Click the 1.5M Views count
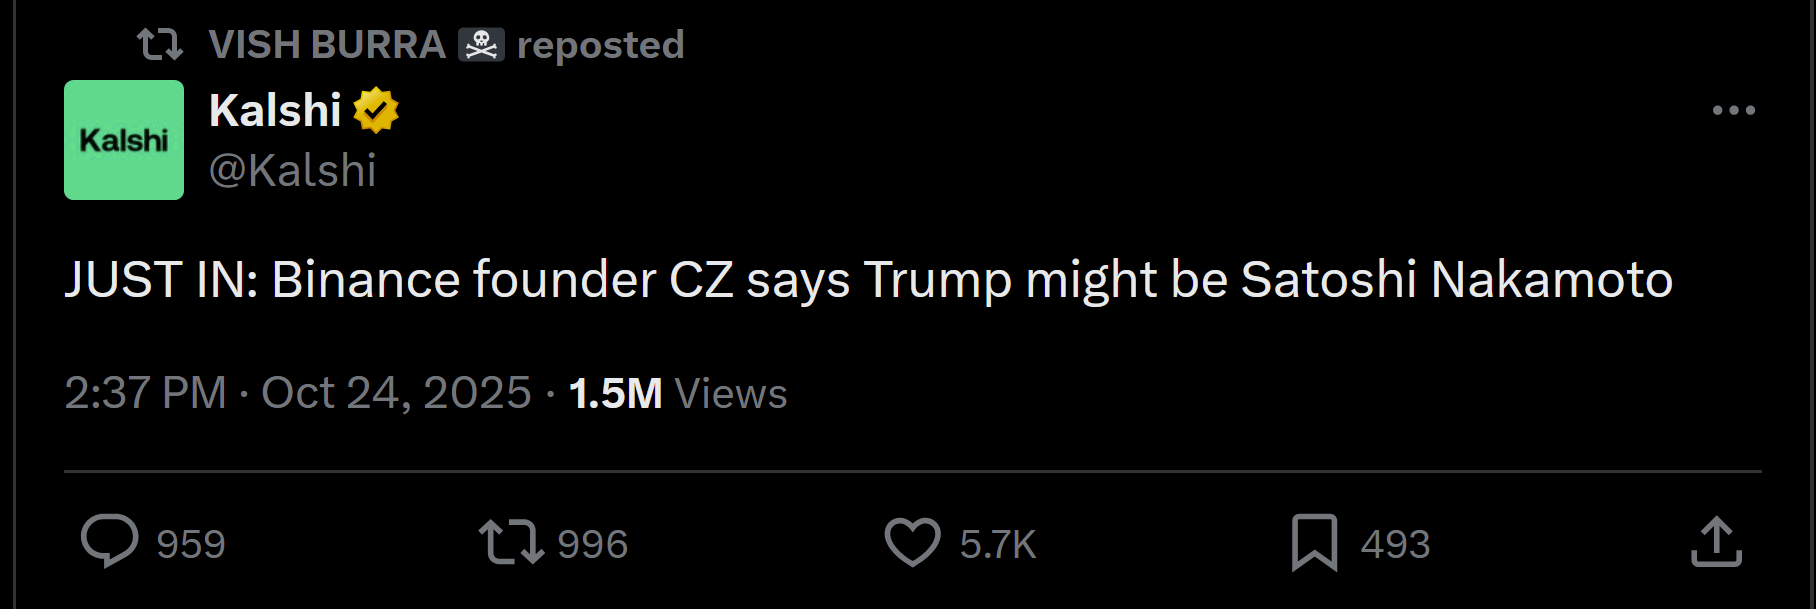Image resolution: width=1816 pixels, height=609 pixels. 677,393
